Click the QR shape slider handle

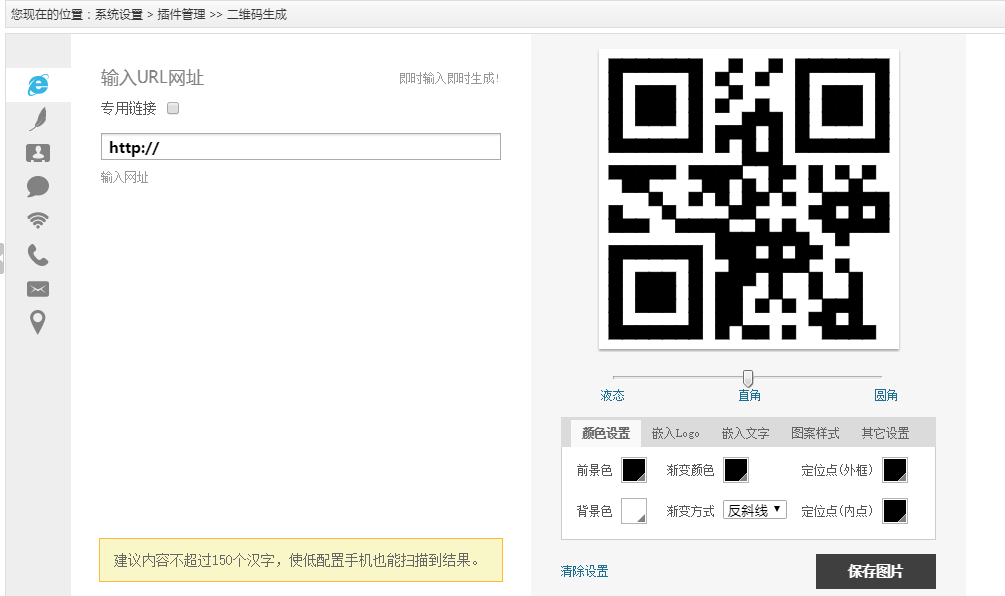(747, 378)
